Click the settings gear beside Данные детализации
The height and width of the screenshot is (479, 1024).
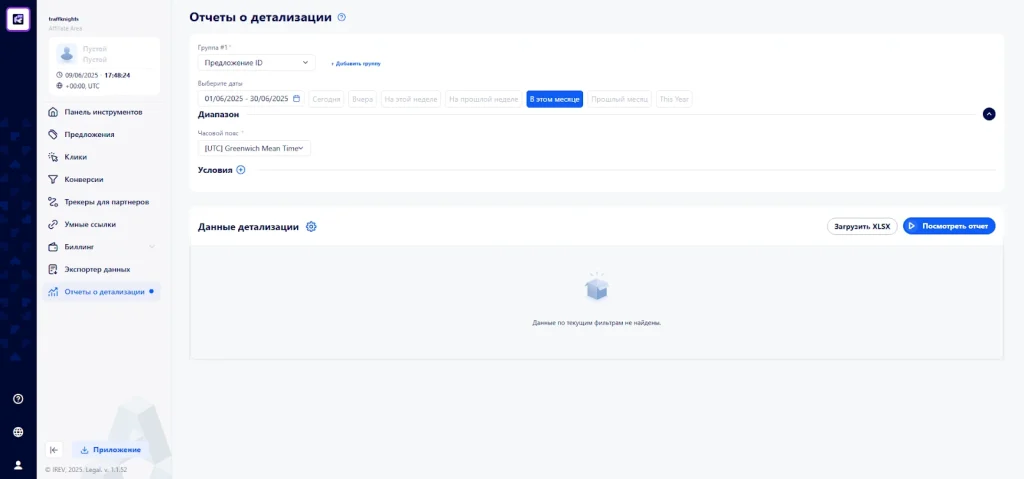point(312,227)
